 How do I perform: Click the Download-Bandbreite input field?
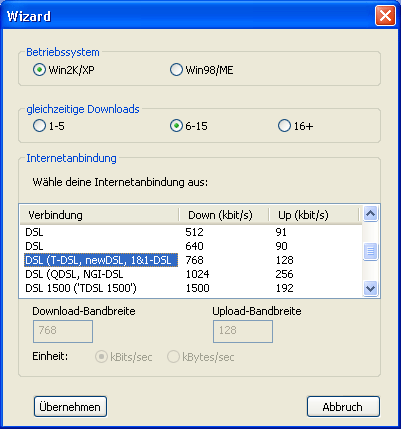(x=63, y=331)
